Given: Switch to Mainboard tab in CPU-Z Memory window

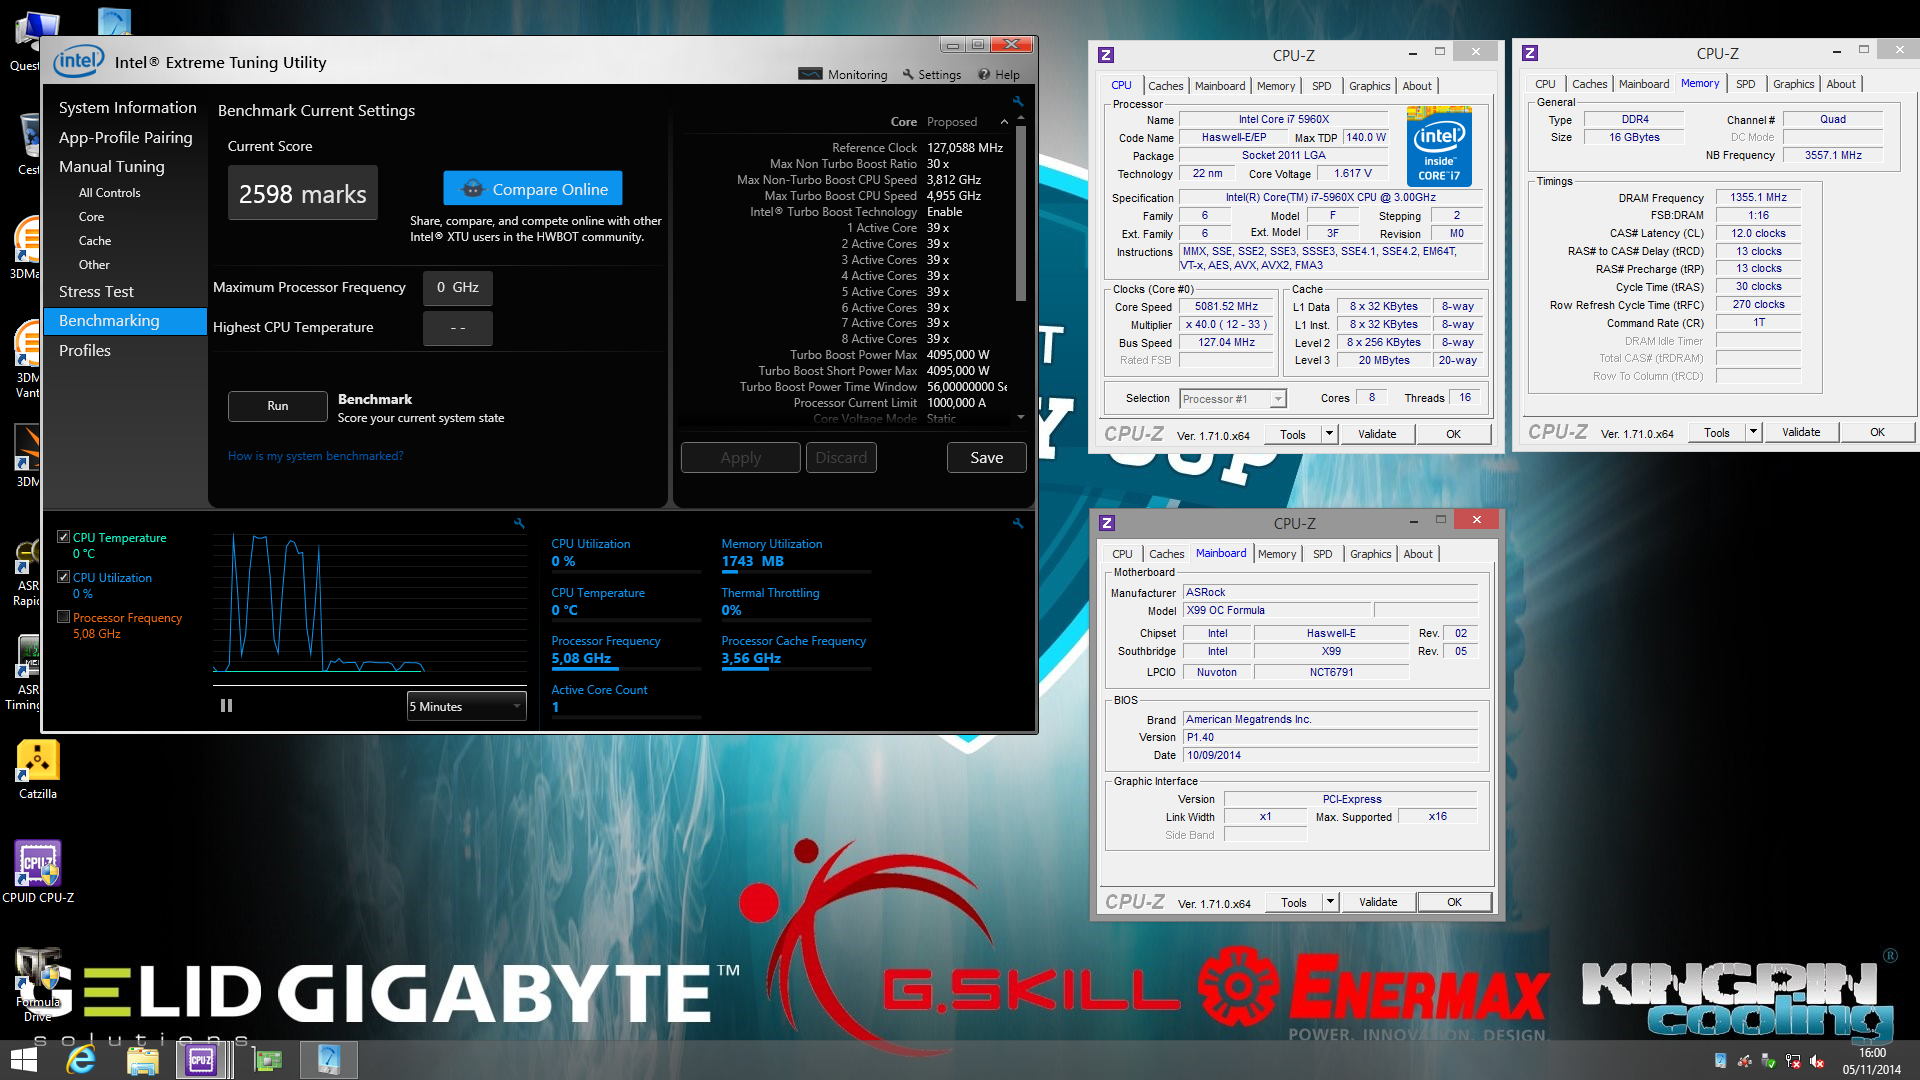Looking at the screenshot, I should [1643, 84].
